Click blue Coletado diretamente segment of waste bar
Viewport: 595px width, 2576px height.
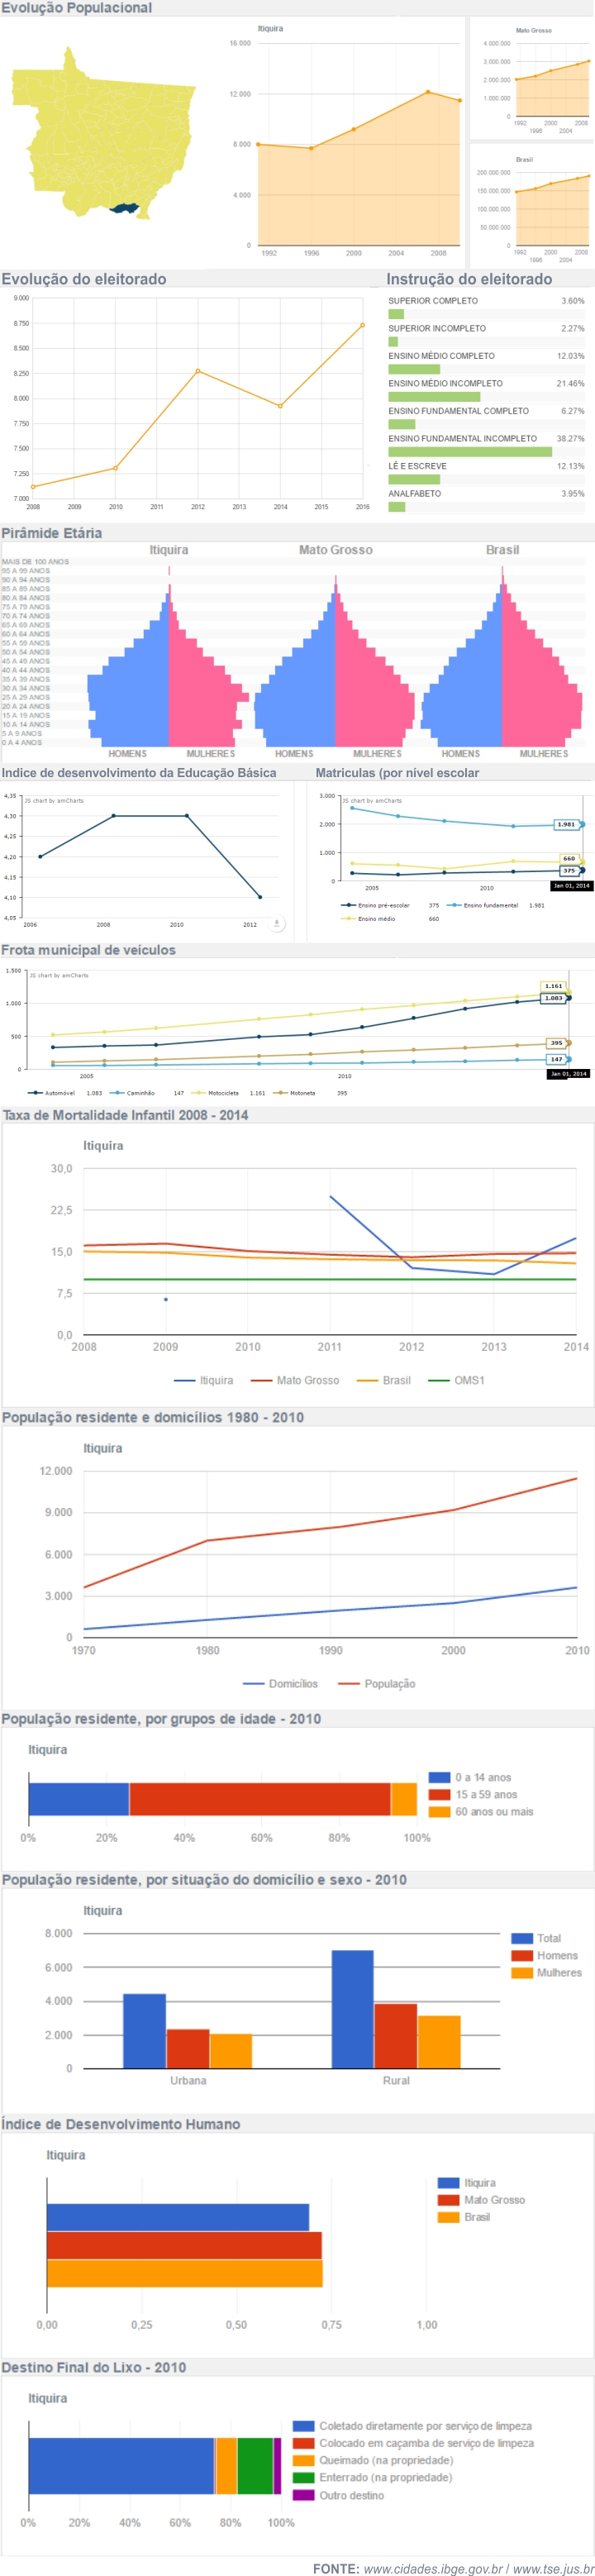coord(121,2466)
